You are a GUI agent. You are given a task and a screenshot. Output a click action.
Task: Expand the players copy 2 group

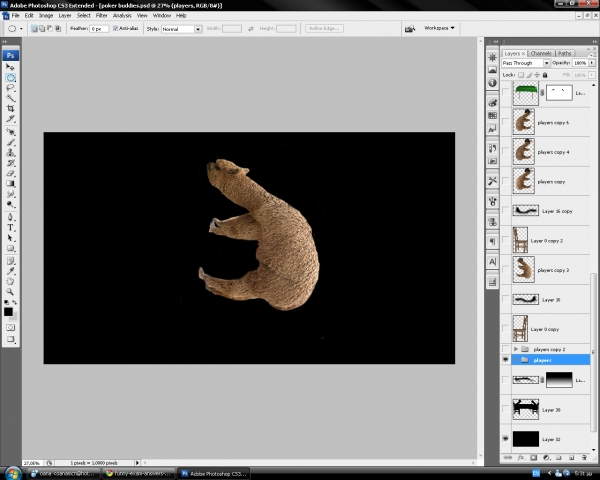coord(516,349)
